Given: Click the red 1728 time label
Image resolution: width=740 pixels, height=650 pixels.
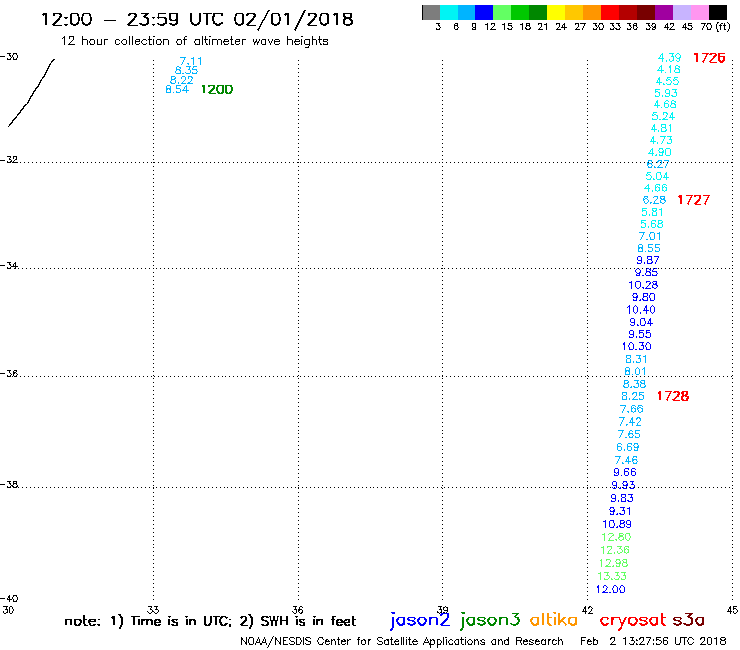Looking at the screenshot, I should click(x=673, y=396).
